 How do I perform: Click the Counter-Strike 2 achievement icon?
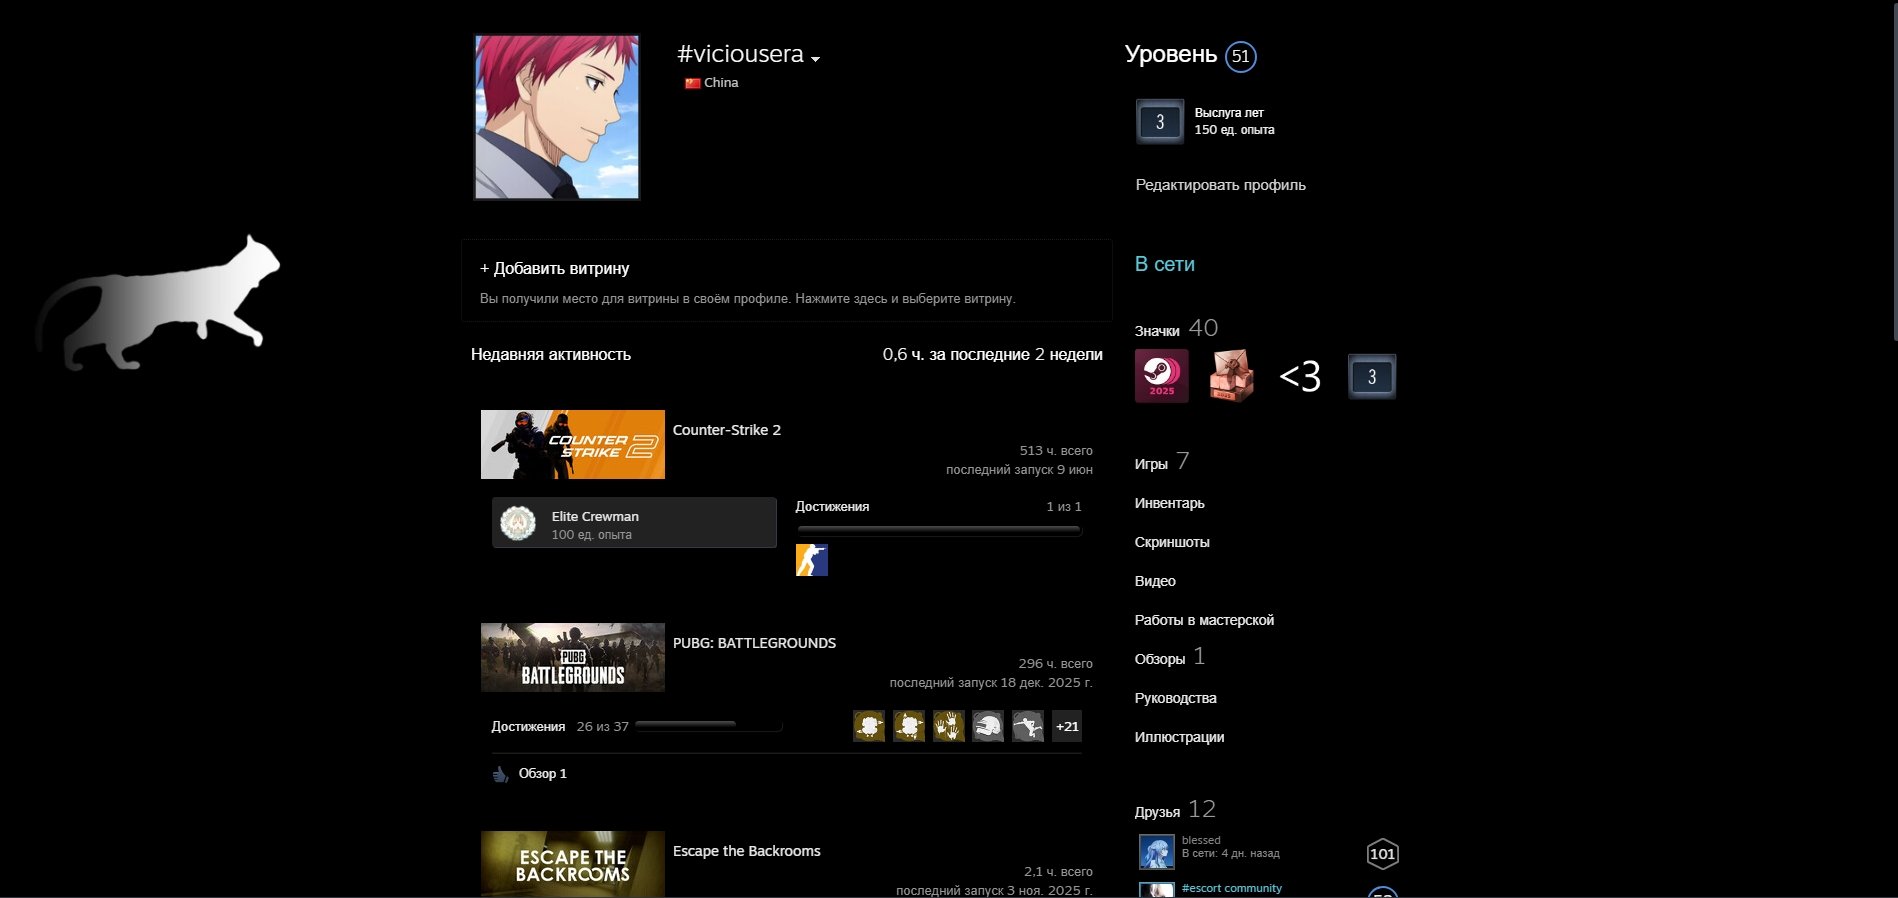click(x=812, y=560)
